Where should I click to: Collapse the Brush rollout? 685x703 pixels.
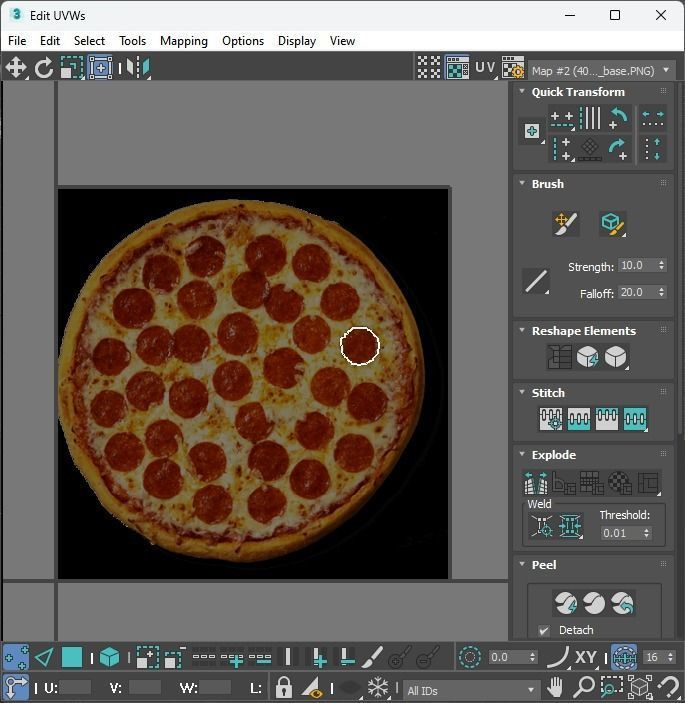tap(522, 183)
